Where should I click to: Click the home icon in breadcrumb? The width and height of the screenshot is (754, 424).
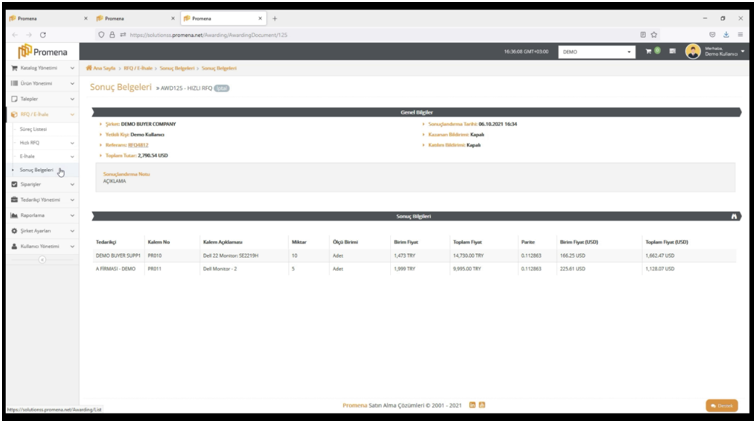tap(89, 68)
